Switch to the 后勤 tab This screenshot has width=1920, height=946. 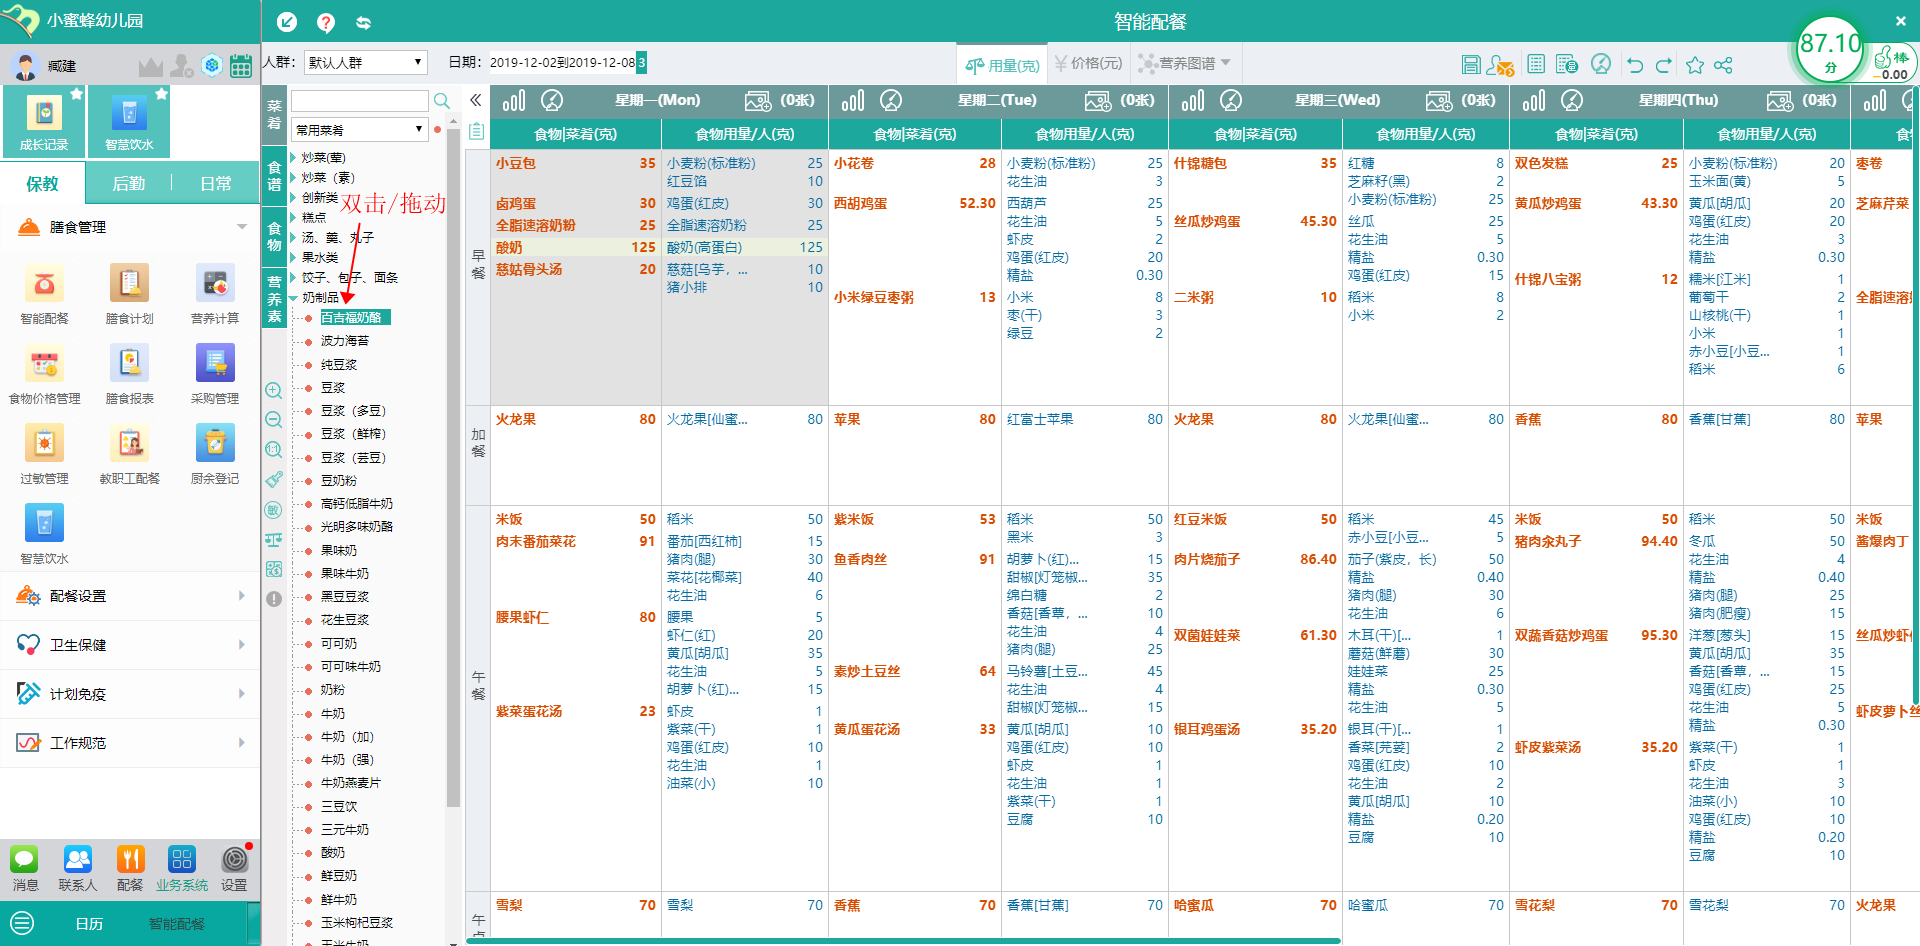pyautogui.click(x=128, y=183)
